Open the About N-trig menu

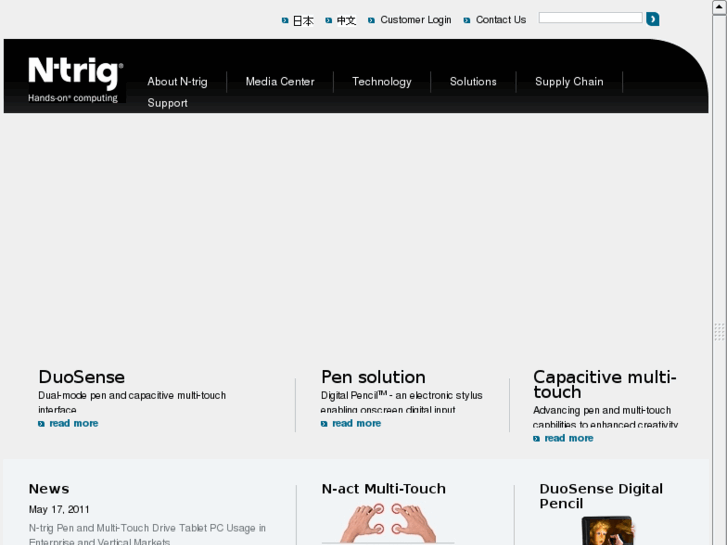point(177,82)
